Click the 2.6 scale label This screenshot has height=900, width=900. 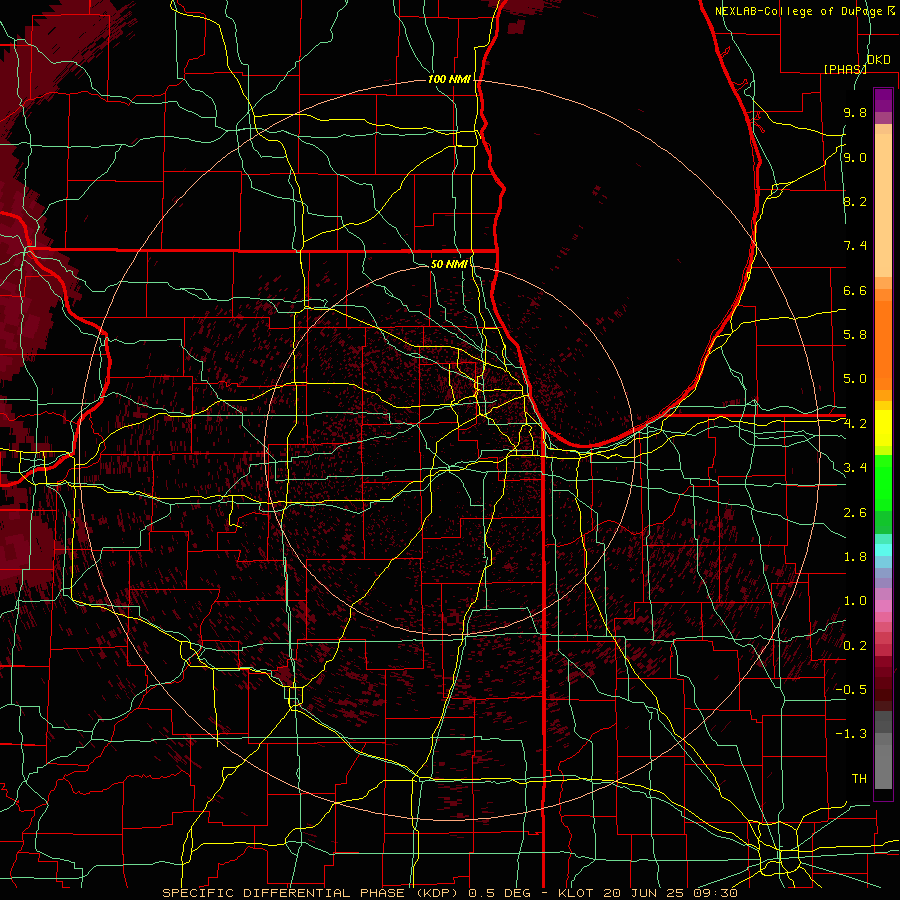(855, 513)
